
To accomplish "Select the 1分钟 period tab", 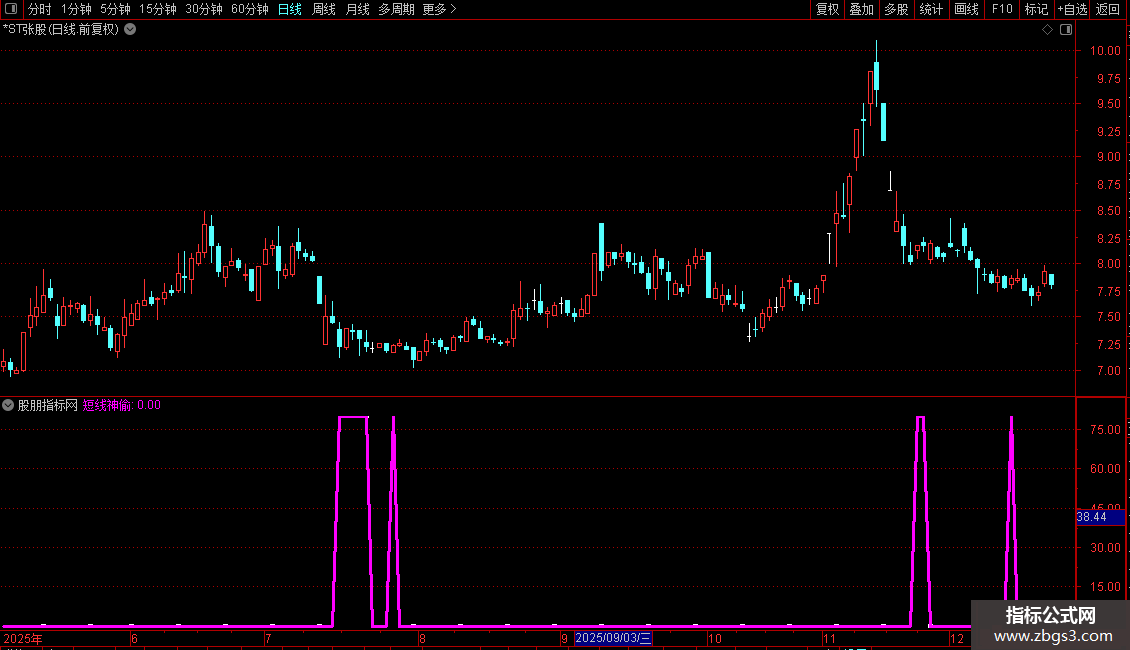I will pyautogui.click(x=76, y=9).
